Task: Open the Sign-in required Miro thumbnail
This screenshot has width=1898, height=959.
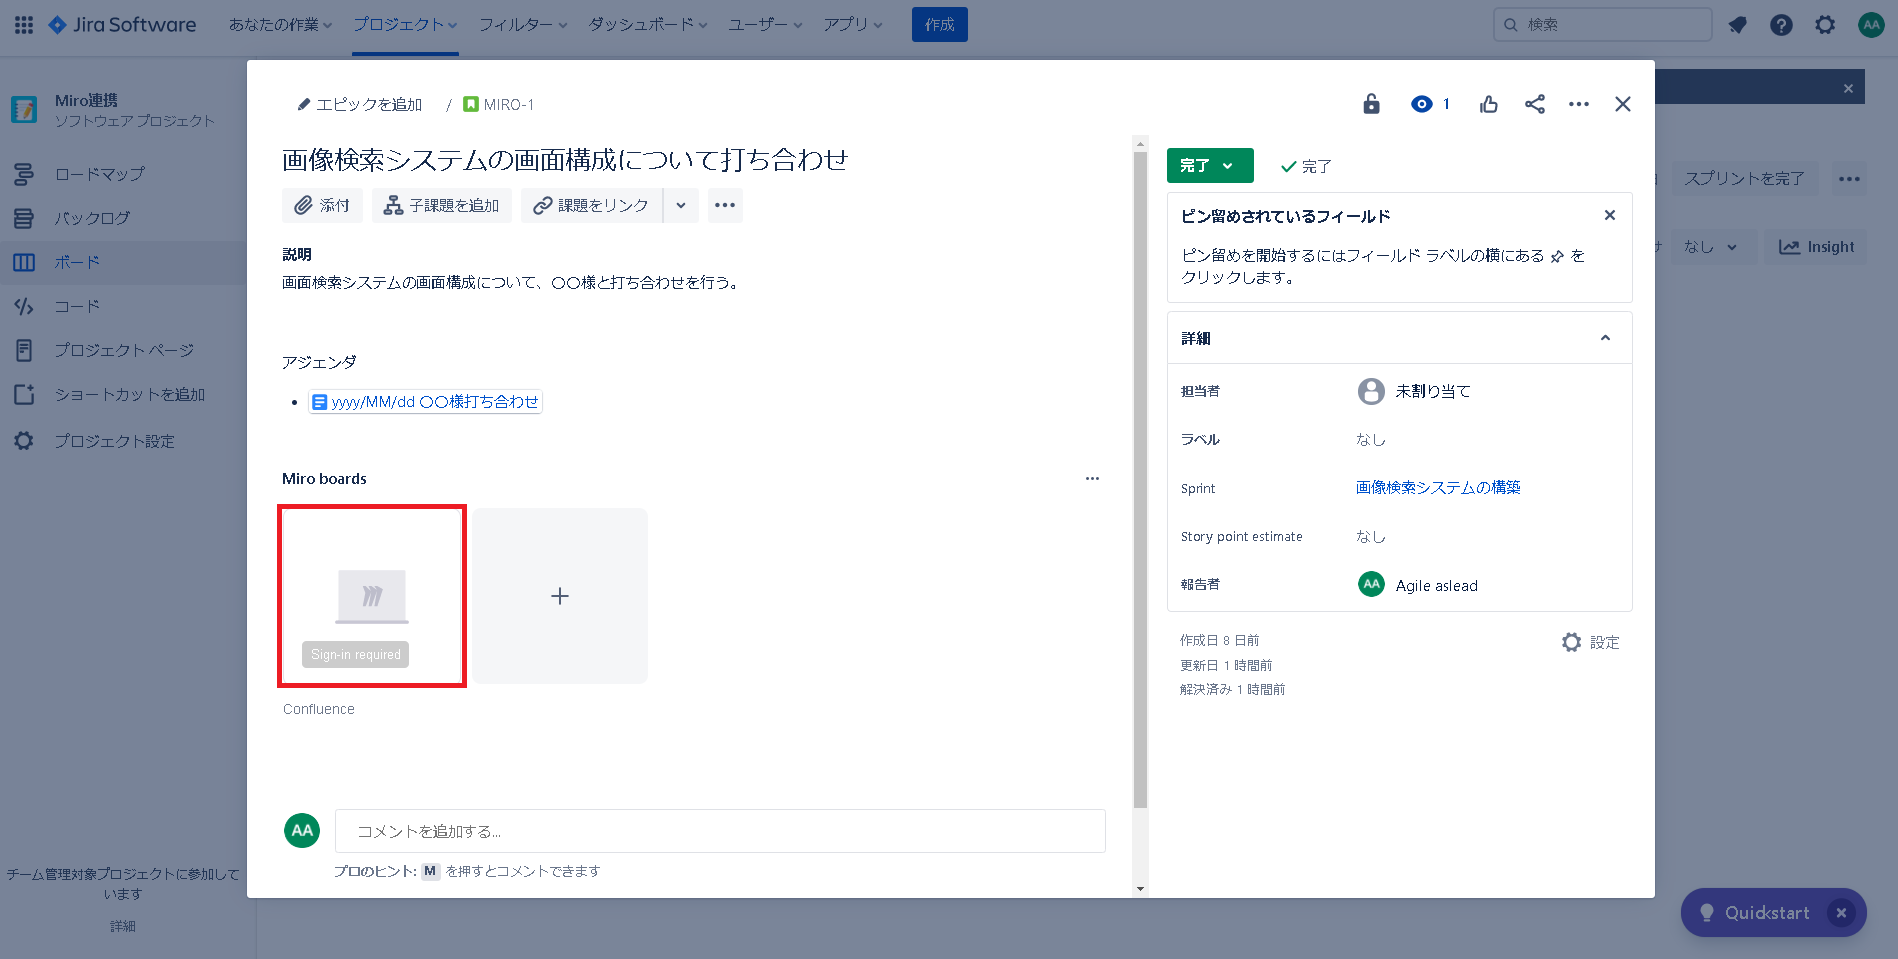Action: [372, 596]
